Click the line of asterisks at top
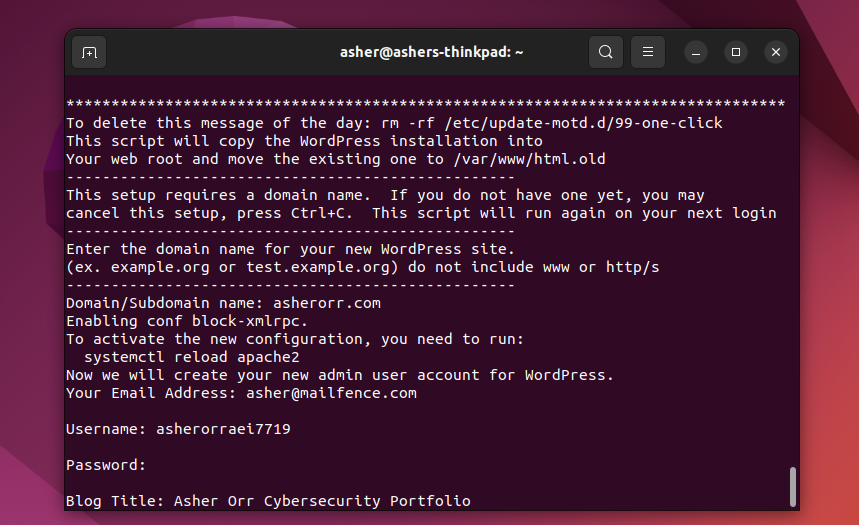 point(426,104)
